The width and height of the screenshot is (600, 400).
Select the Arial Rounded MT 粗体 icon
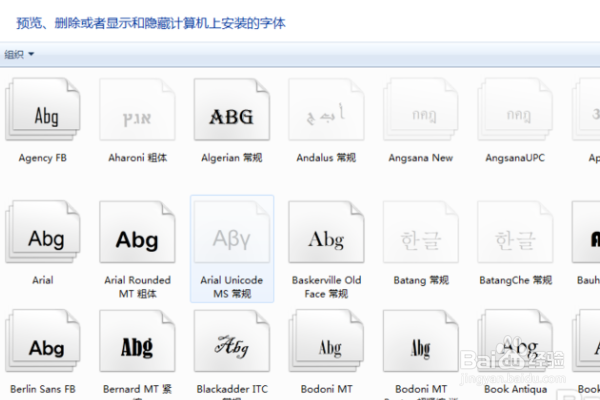tap(137, 232)
